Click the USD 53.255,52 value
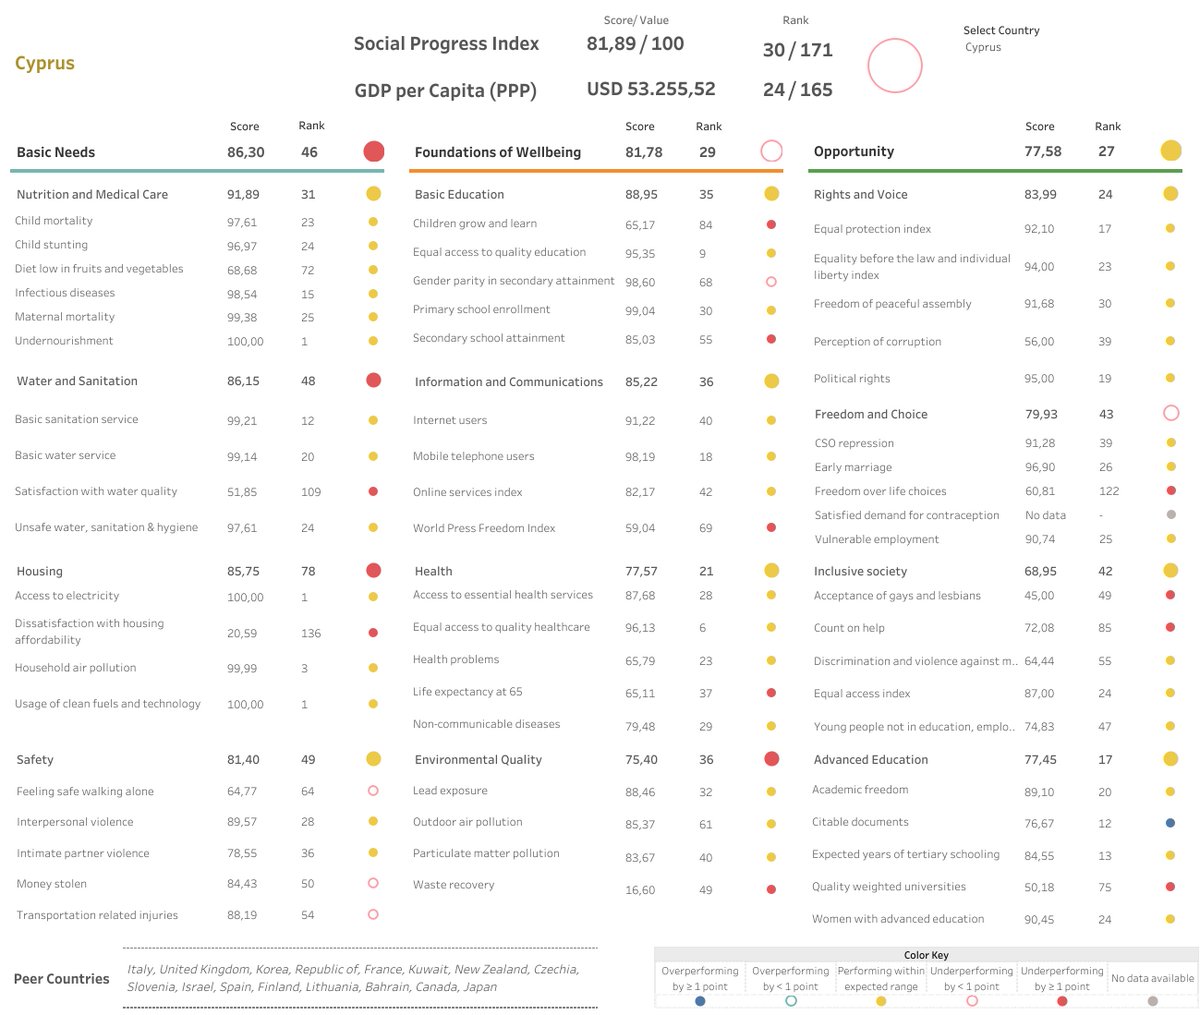 pyautogui.click(x=651, y=89)
